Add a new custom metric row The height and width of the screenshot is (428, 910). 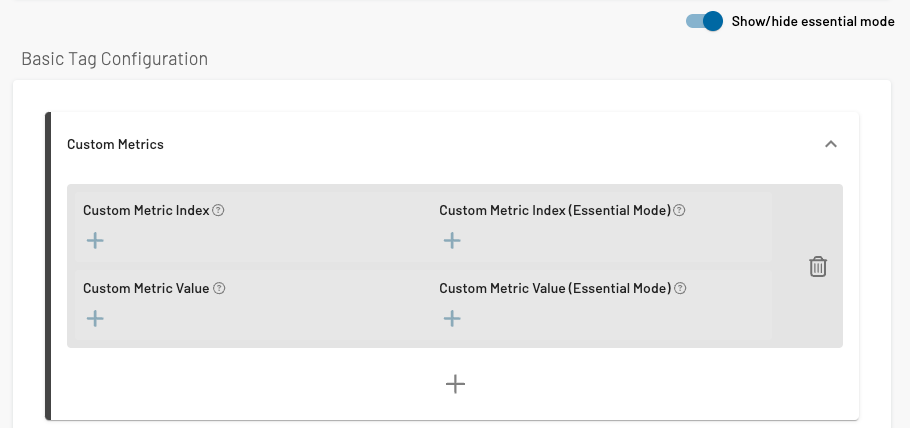[x=455, y=384]
